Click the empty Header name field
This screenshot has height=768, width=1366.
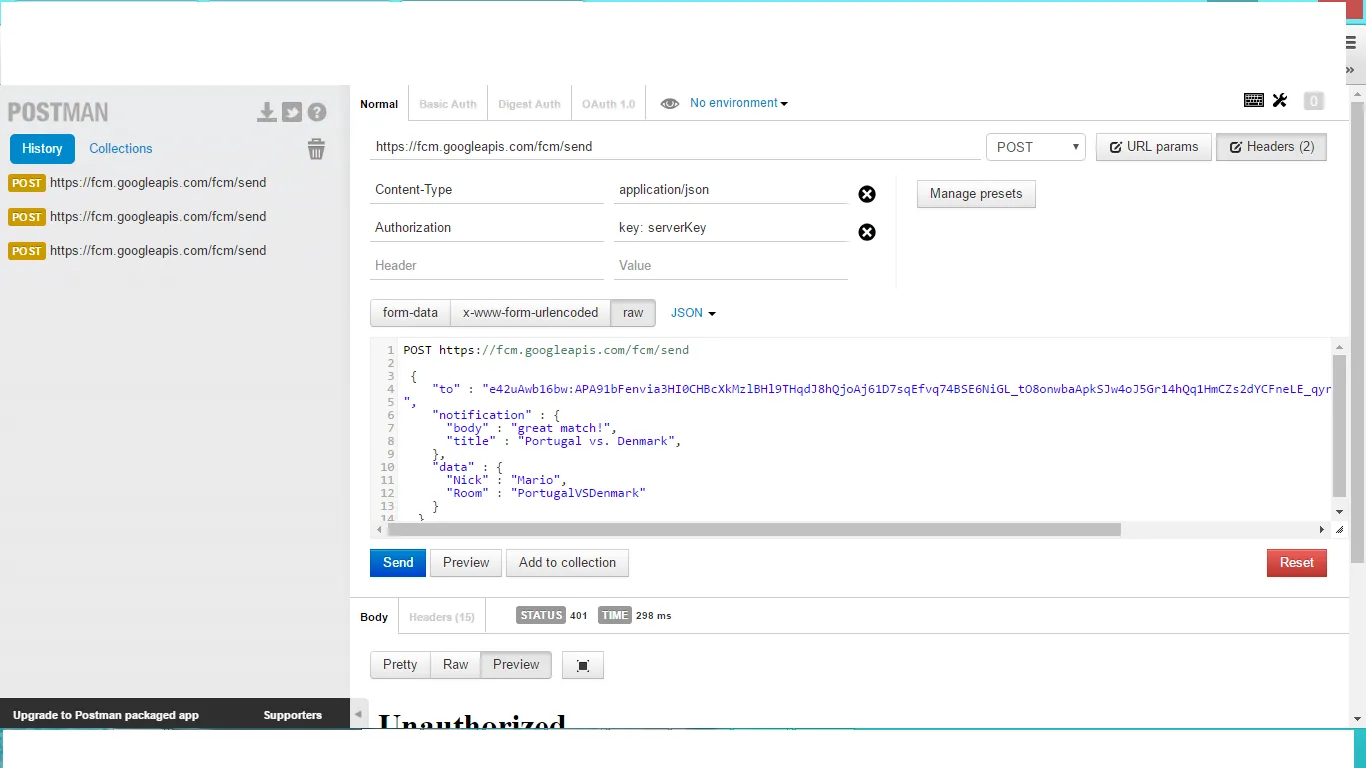click(x=487, y=266)
